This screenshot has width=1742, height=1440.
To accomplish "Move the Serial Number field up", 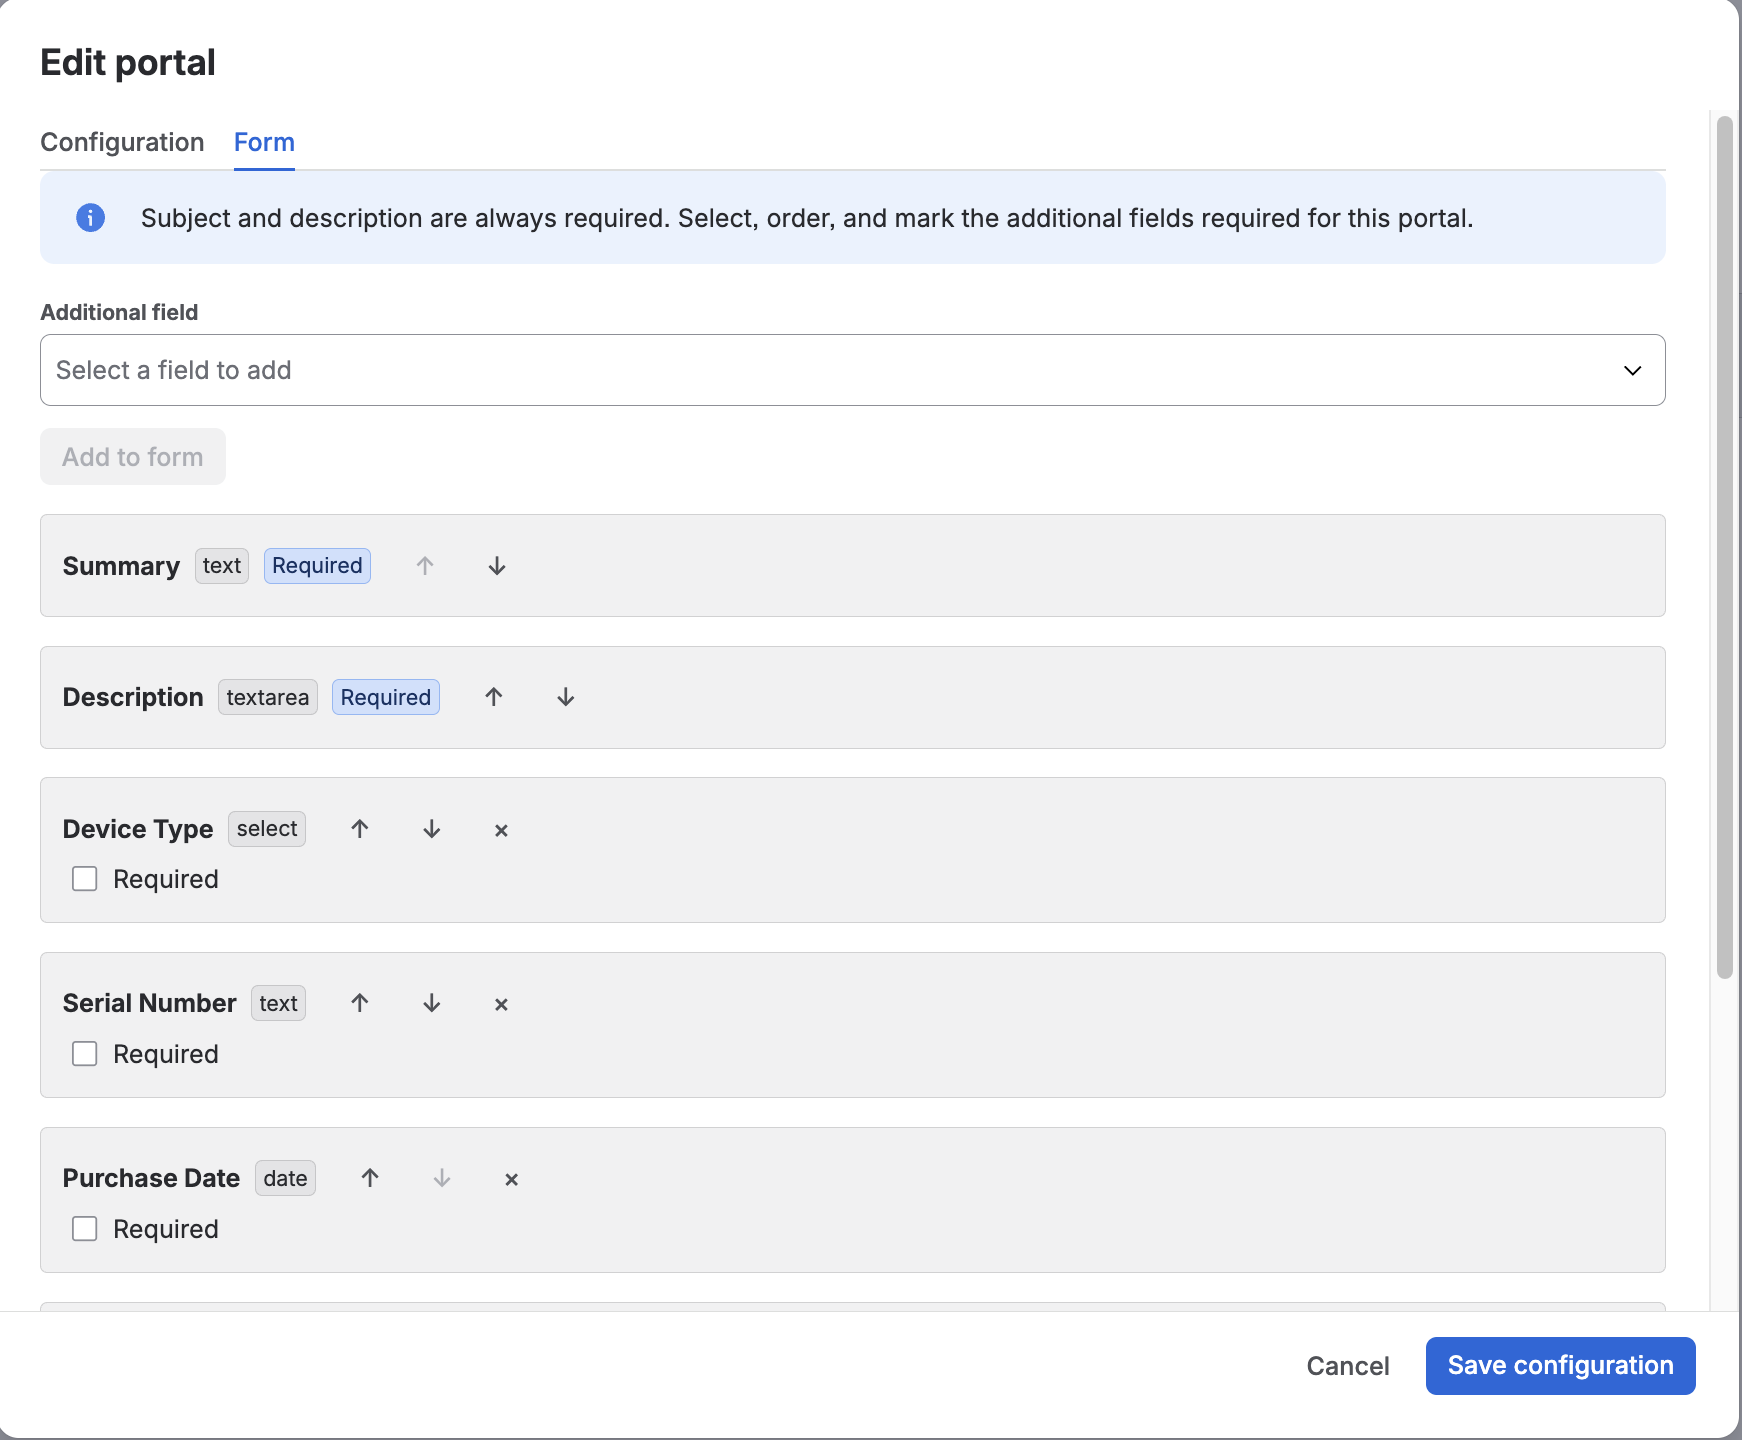I will [x=360, y=1003].
